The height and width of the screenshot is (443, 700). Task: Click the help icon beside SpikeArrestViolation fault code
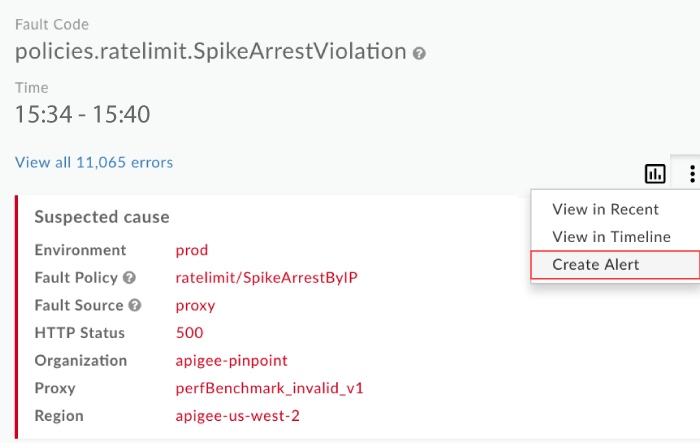[420, 53]
